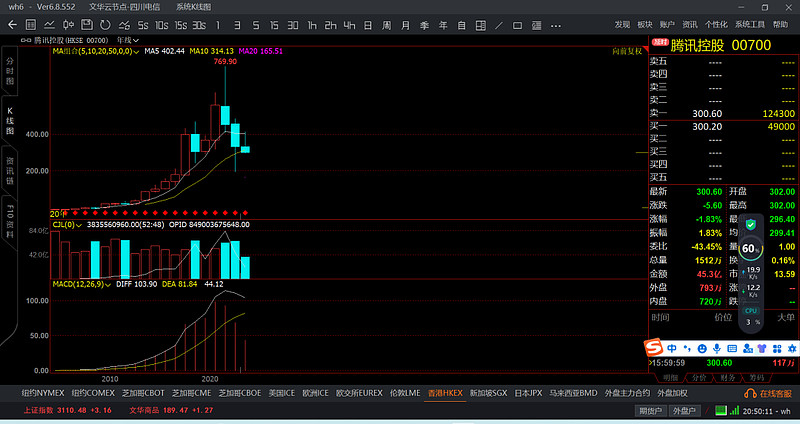The height and width of the screenshot is (424, 800).
Task: Select the 分价 bottom tab
Action: click(x=699, y=378)
